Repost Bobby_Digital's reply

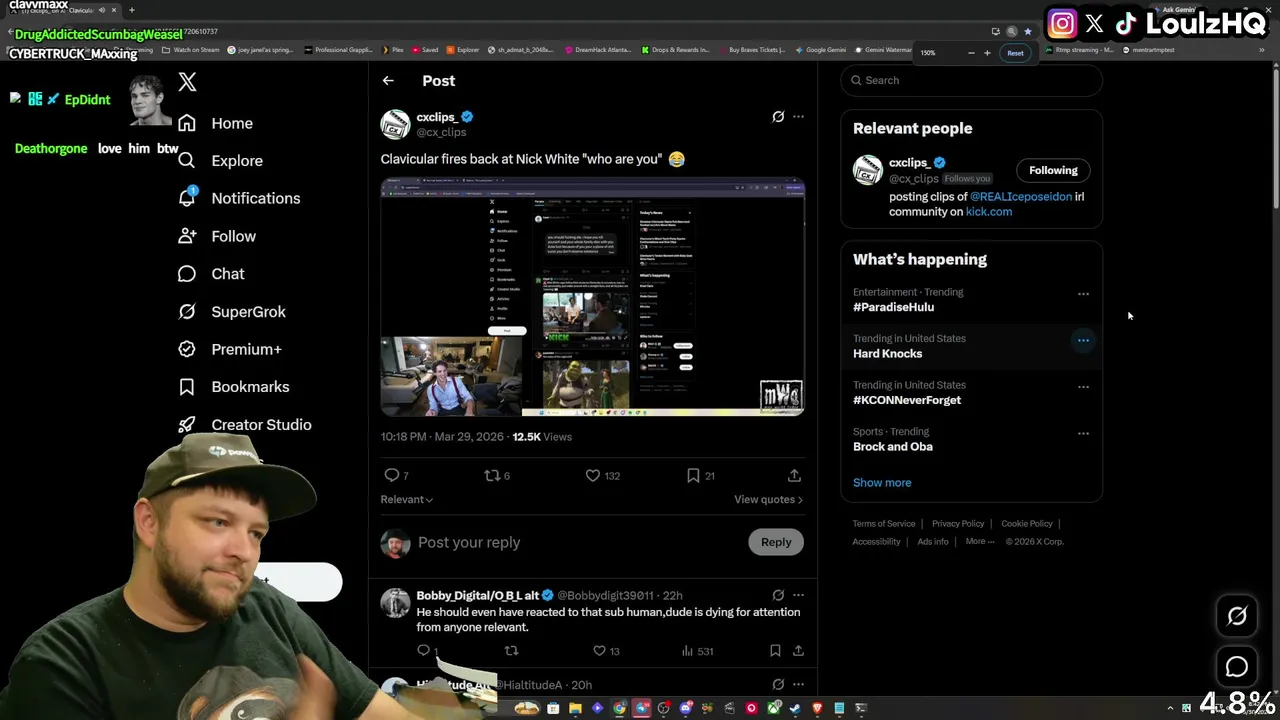tap(511, 651)
